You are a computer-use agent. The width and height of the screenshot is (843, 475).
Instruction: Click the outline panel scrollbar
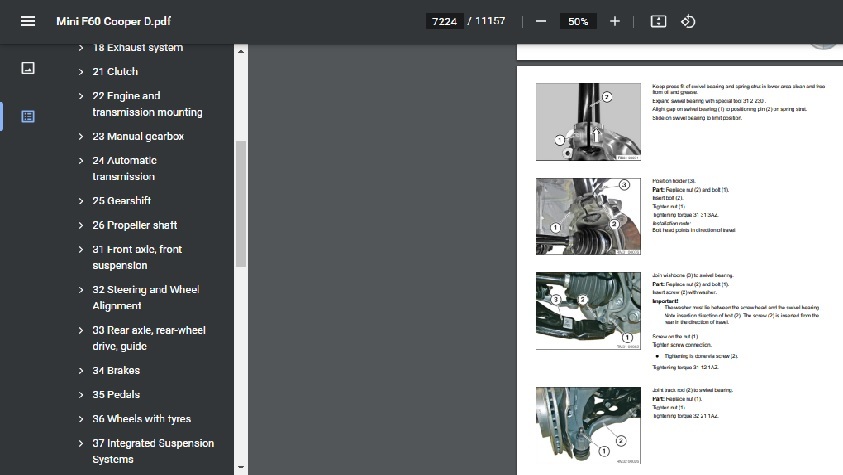[240, 200]
